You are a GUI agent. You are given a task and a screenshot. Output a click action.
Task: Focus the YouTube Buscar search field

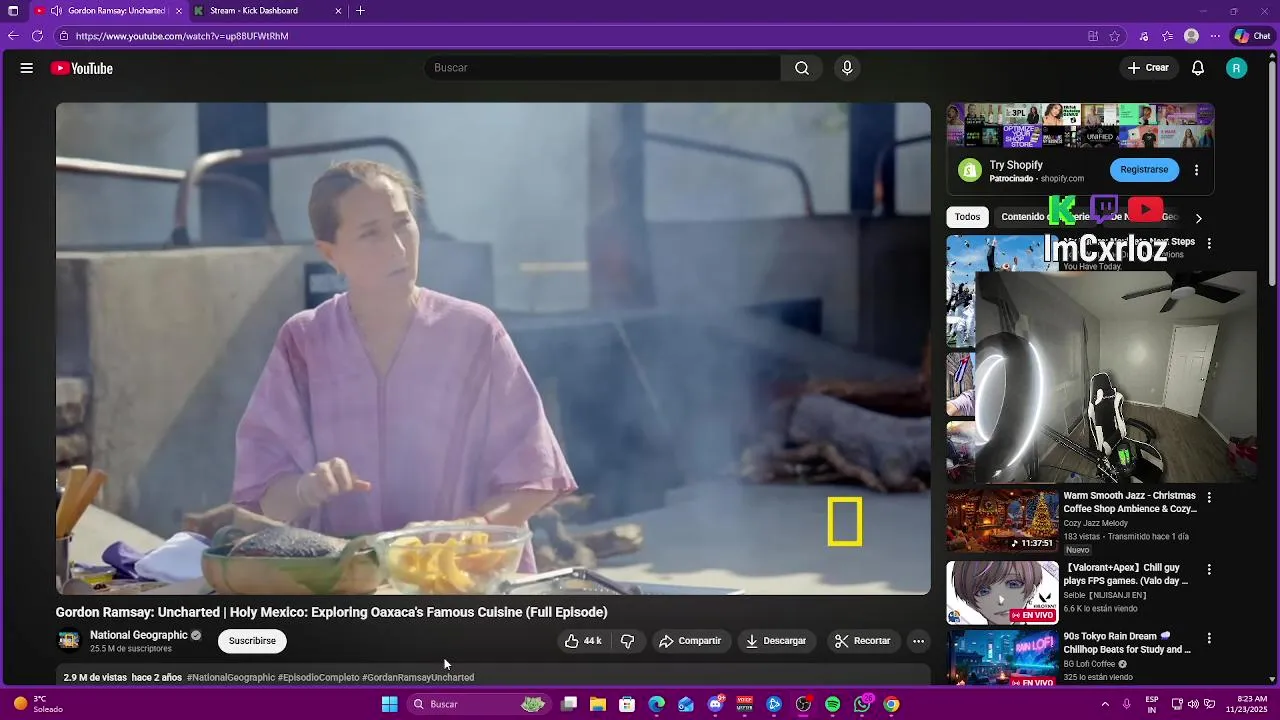point(603,68)
